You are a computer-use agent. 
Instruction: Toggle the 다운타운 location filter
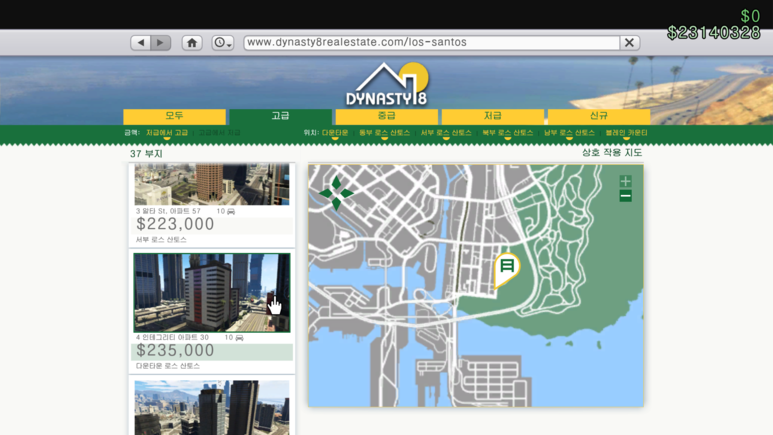335,133
